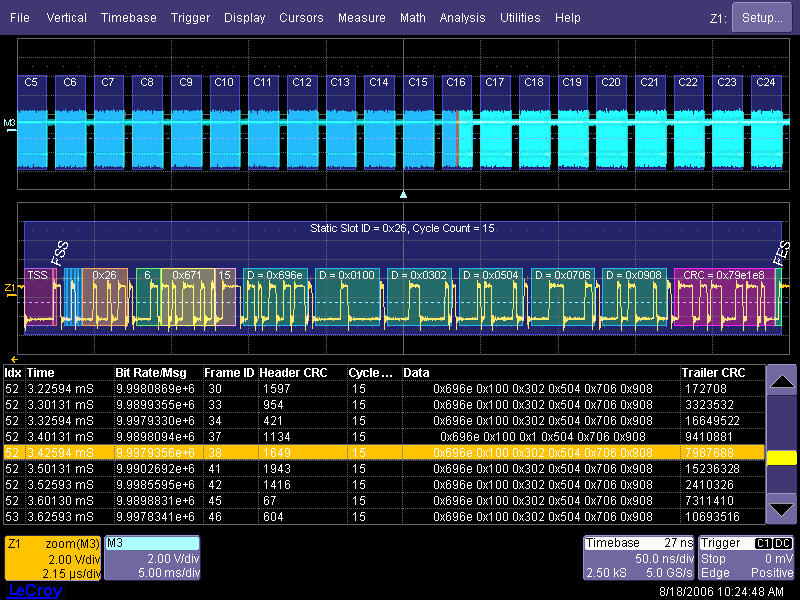Click the CRC = 0x79e1e8 decode annotation

[724, 275]
